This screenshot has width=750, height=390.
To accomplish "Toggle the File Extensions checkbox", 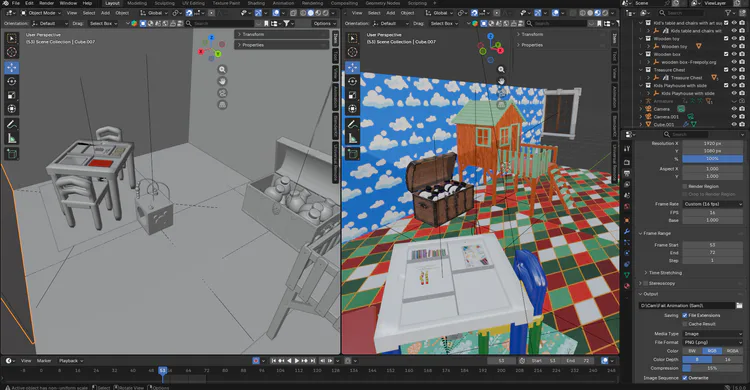I will 685,315.
